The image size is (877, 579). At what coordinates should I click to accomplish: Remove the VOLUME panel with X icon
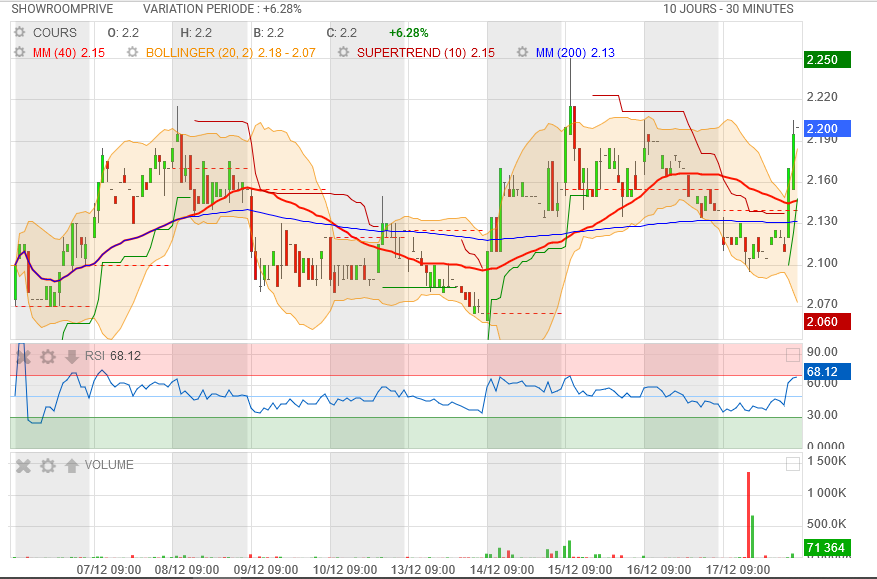(x=23, y=465)
